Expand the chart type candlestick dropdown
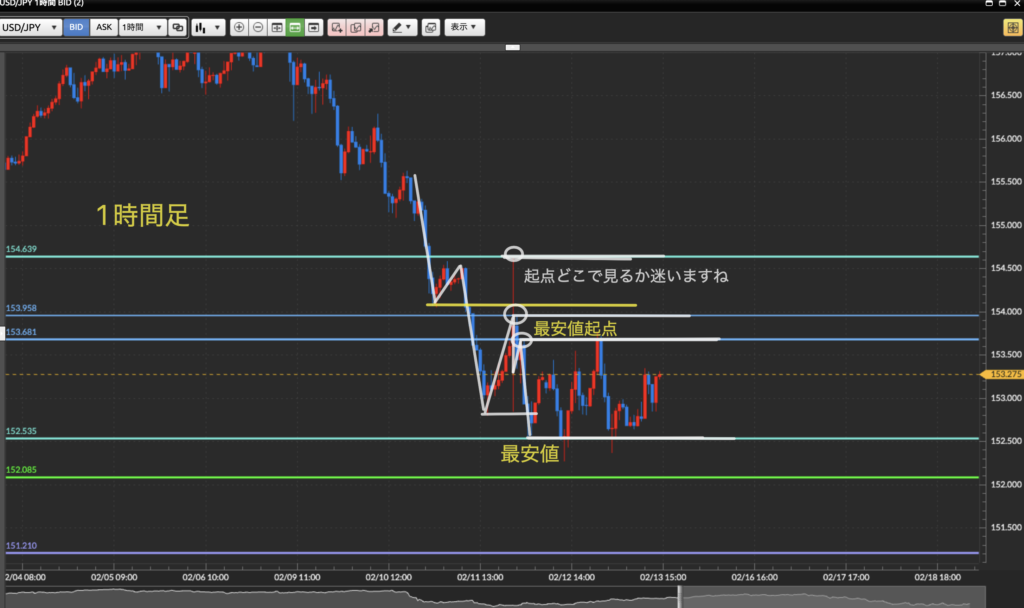 click(x=209, y=28)
